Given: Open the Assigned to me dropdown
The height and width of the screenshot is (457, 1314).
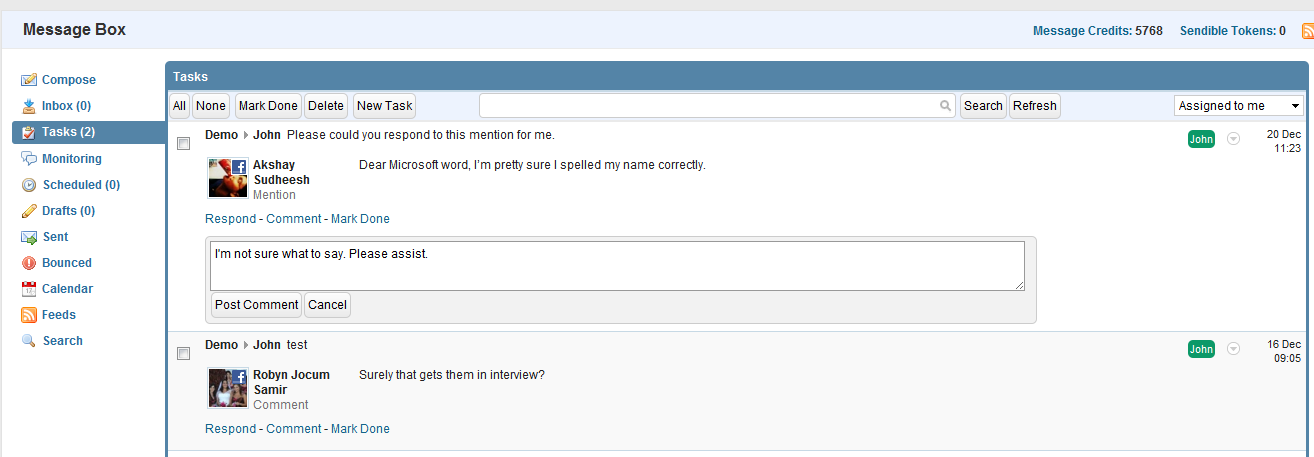Looking at the screenshot, I should (1239, 106).
